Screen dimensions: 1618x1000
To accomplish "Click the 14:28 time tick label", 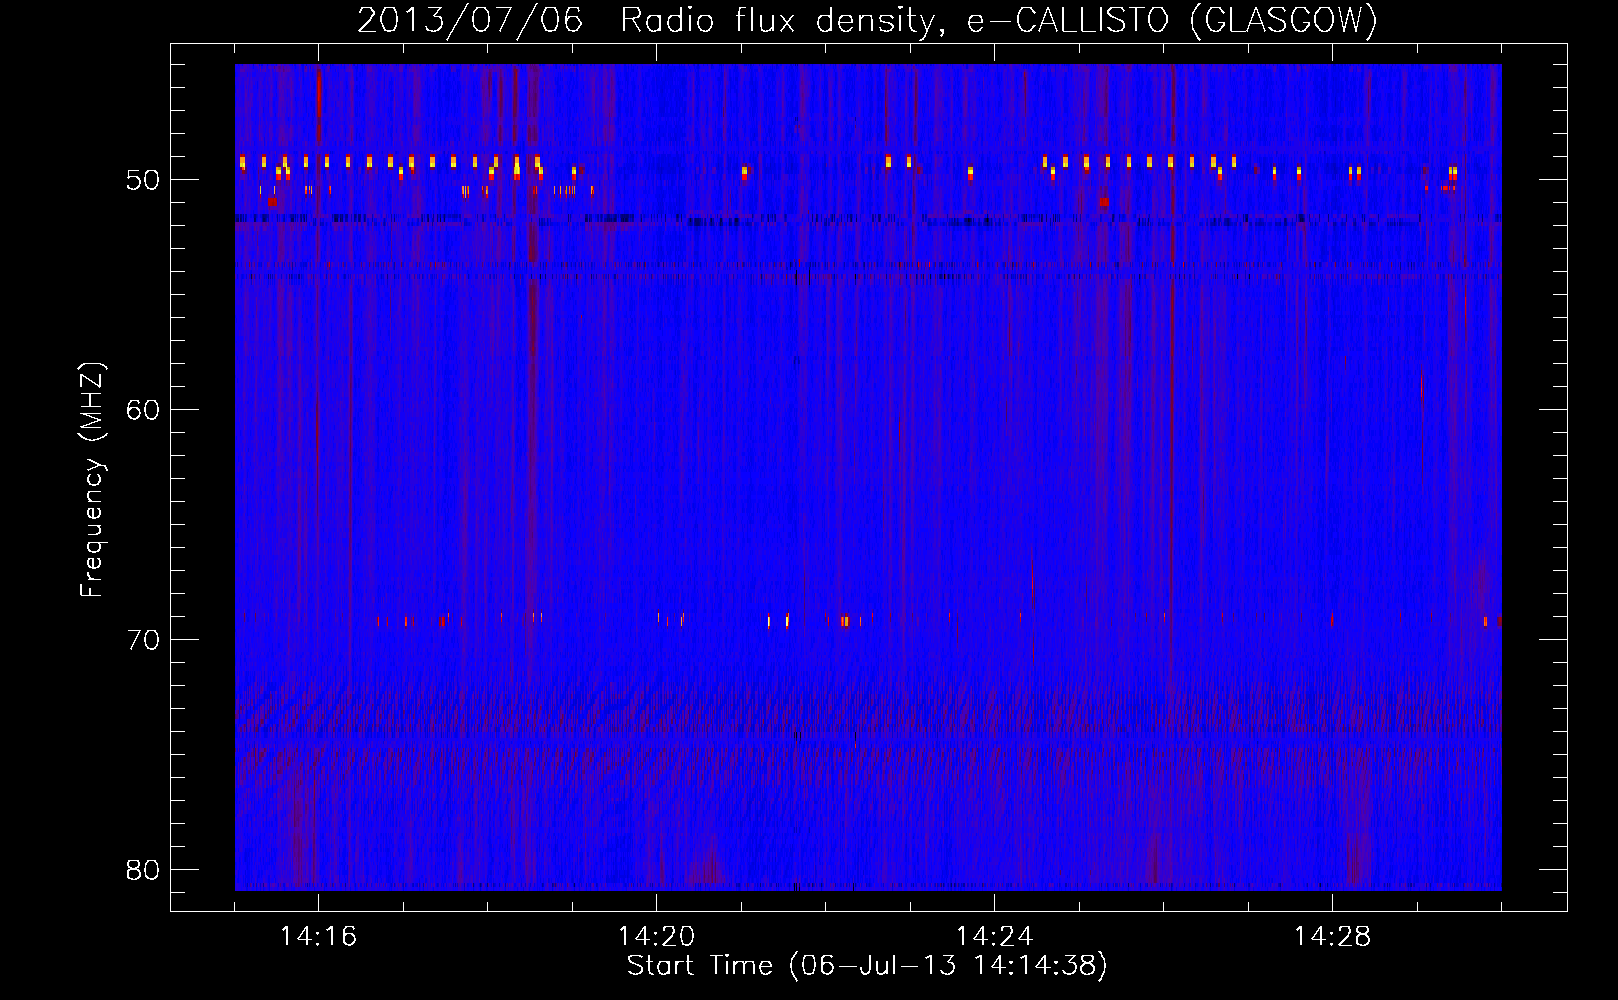I will tap(1332, 937).
